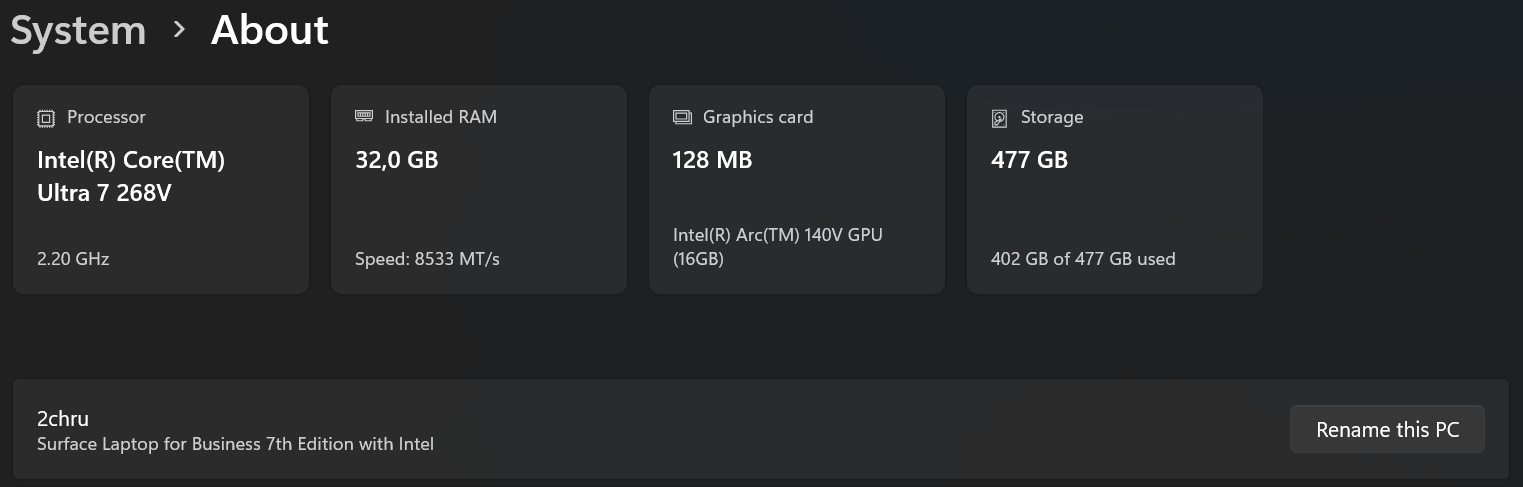Click the 2chru device name

pyautogui.click(x=63, y=419)
